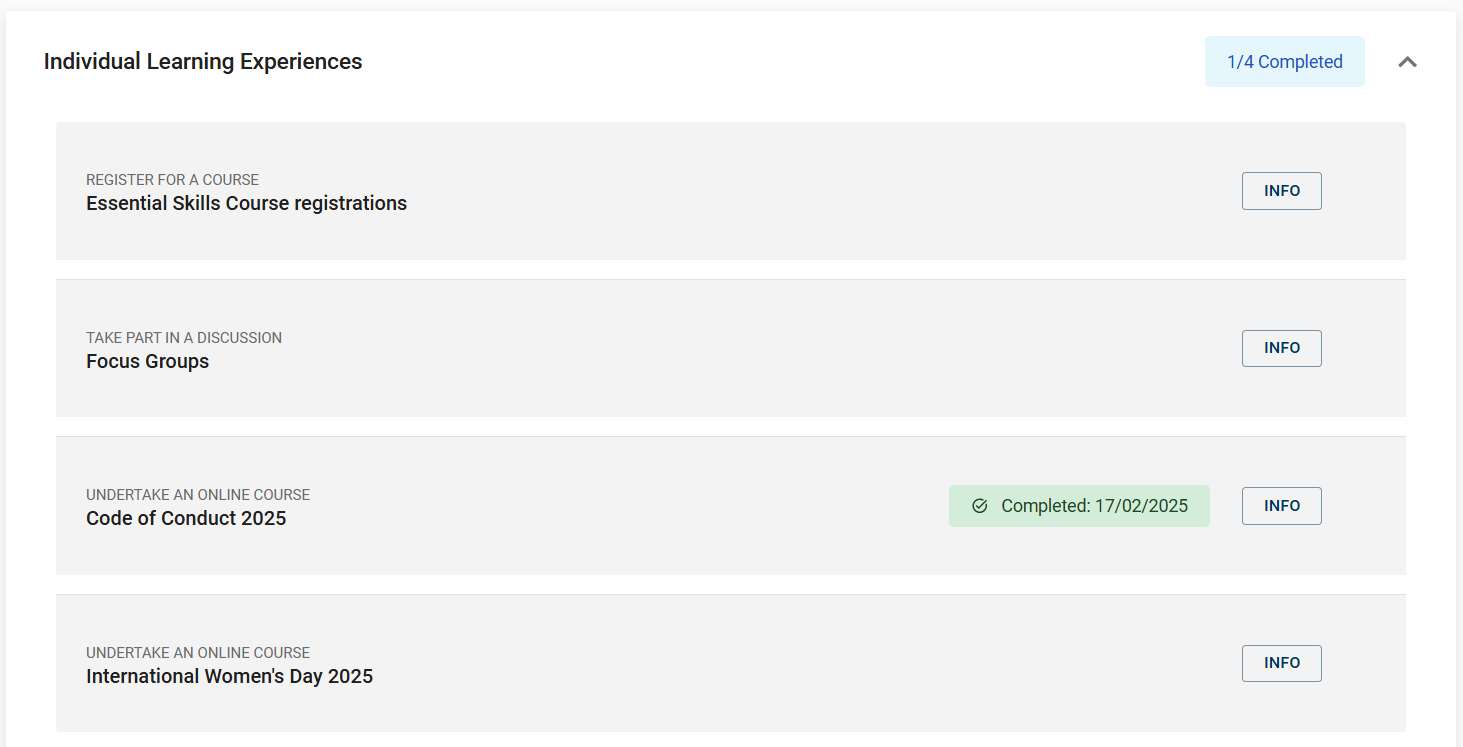The height and width of the screenshot is (747, 1463).
Task: Open info for Focus Groups discussion
Action: coord(1281,348)
